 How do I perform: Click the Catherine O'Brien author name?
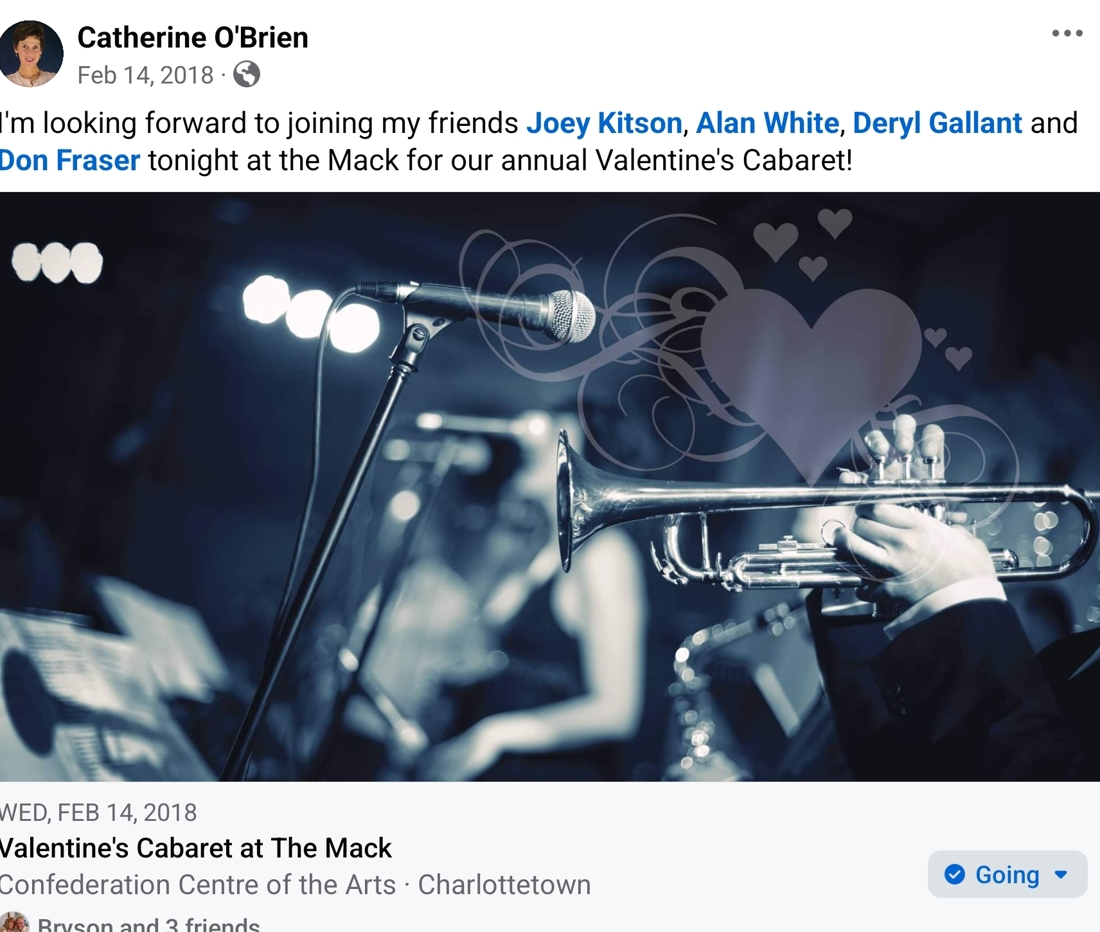tap(192, 37)
